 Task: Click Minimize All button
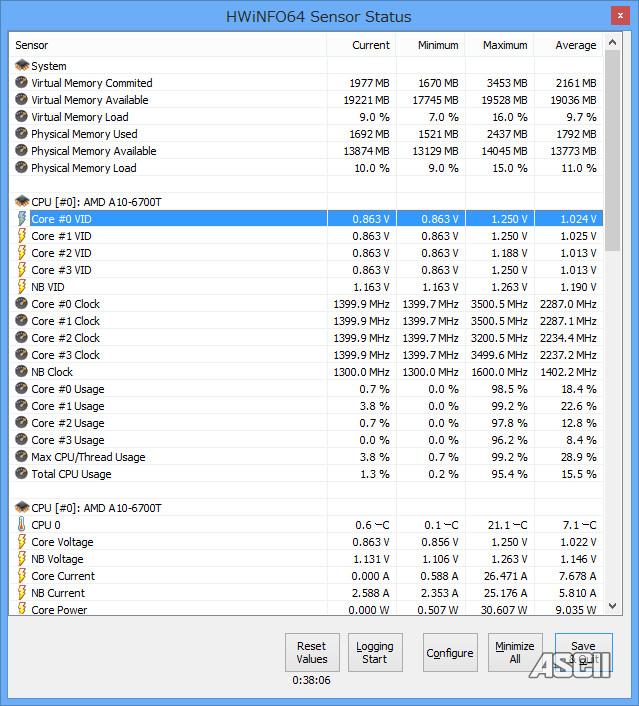[x=515, y=652]
